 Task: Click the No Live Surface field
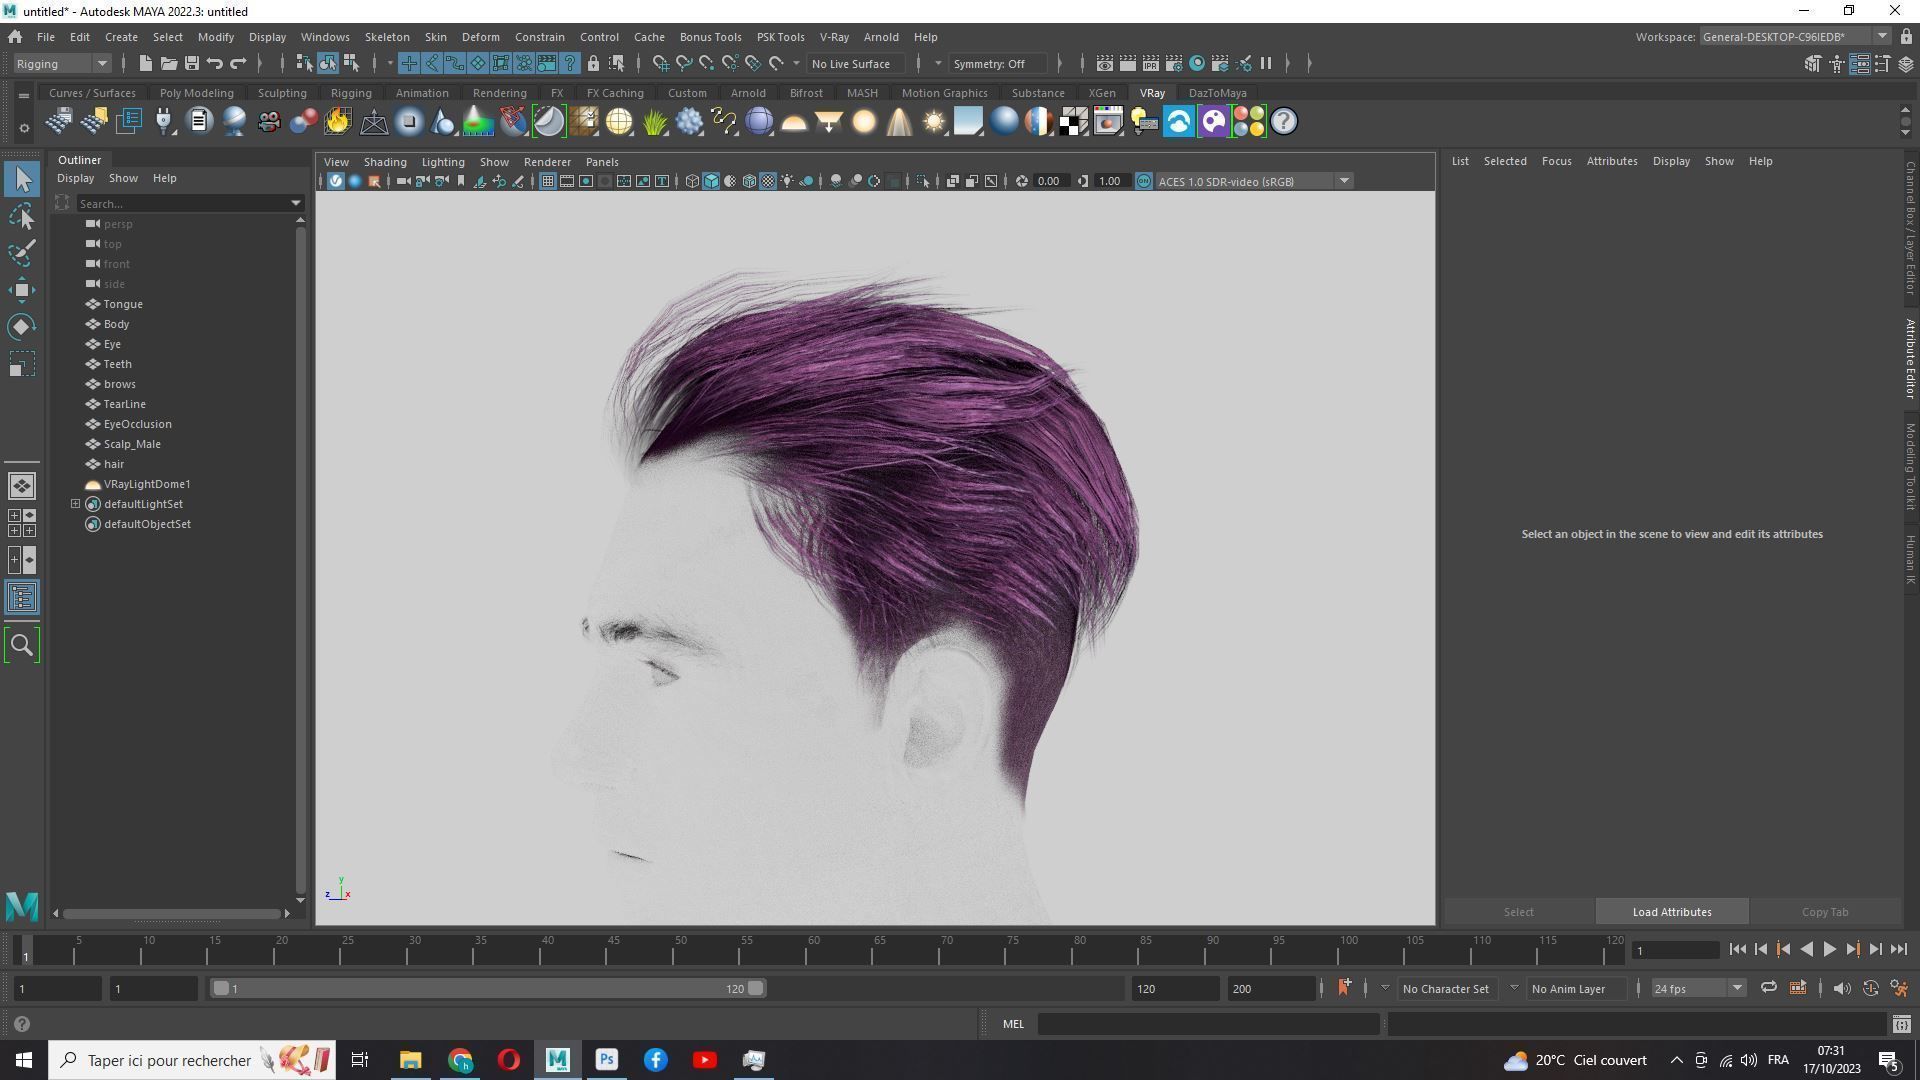point(856,63)
